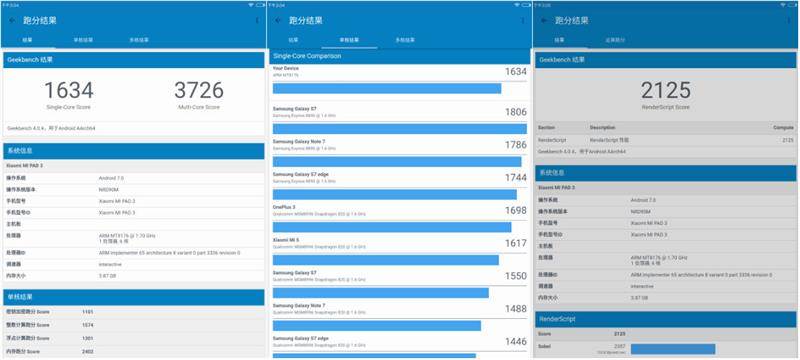Tap the 内存大小 row on the left screen
Screen dimensions: 800x360
click(134, 275)
